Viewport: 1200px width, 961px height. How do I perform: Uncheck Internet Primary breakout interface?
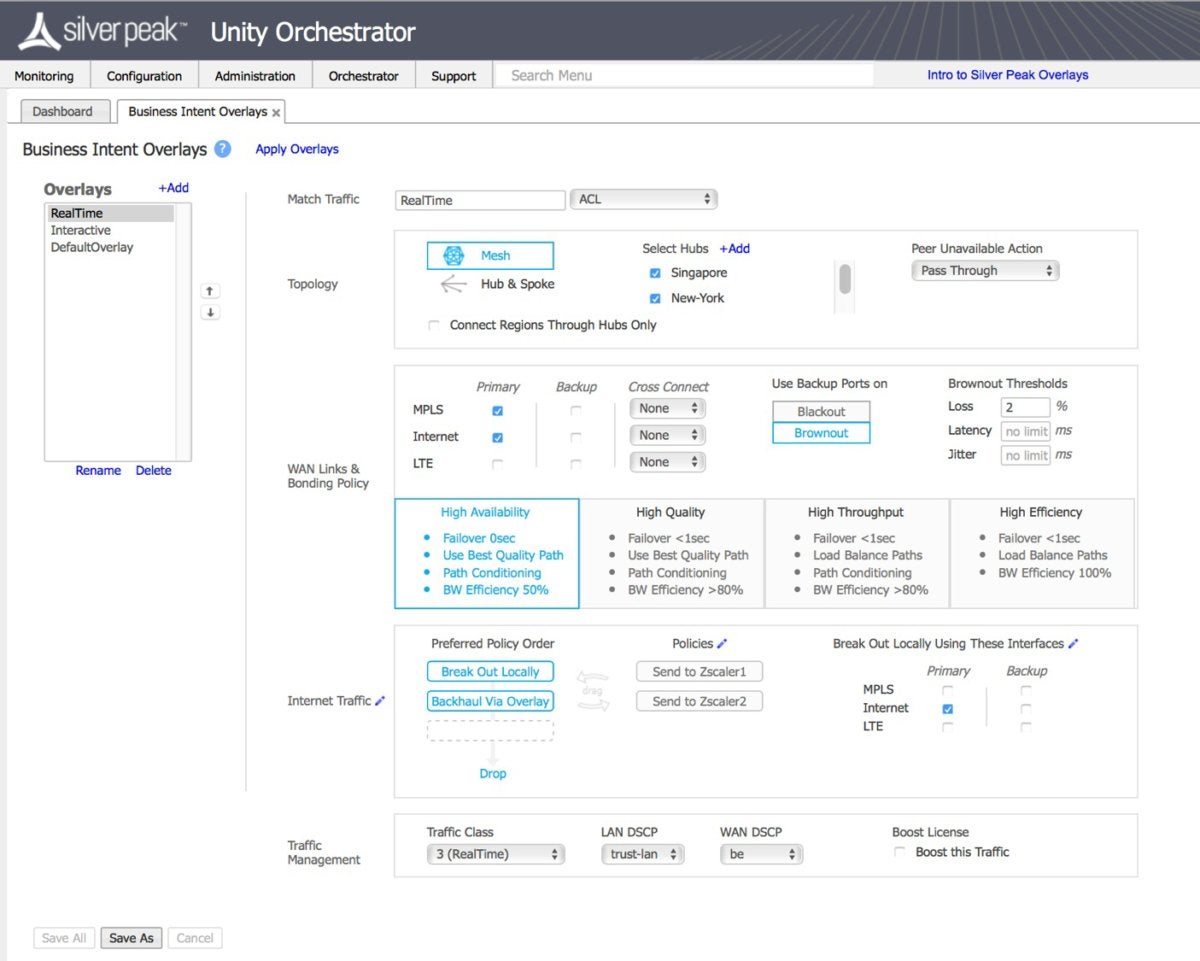coord(948,708)
